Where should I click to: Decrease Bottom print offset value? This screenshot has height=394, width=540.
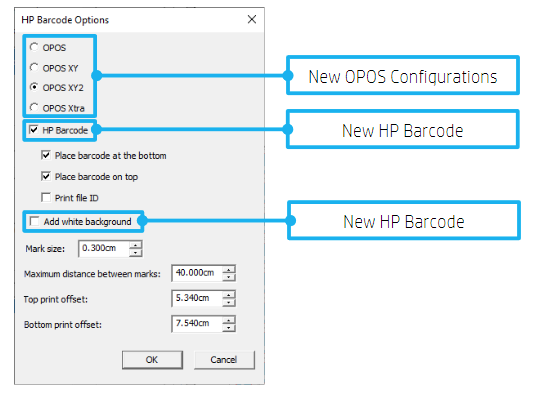(x=229, y=328)
